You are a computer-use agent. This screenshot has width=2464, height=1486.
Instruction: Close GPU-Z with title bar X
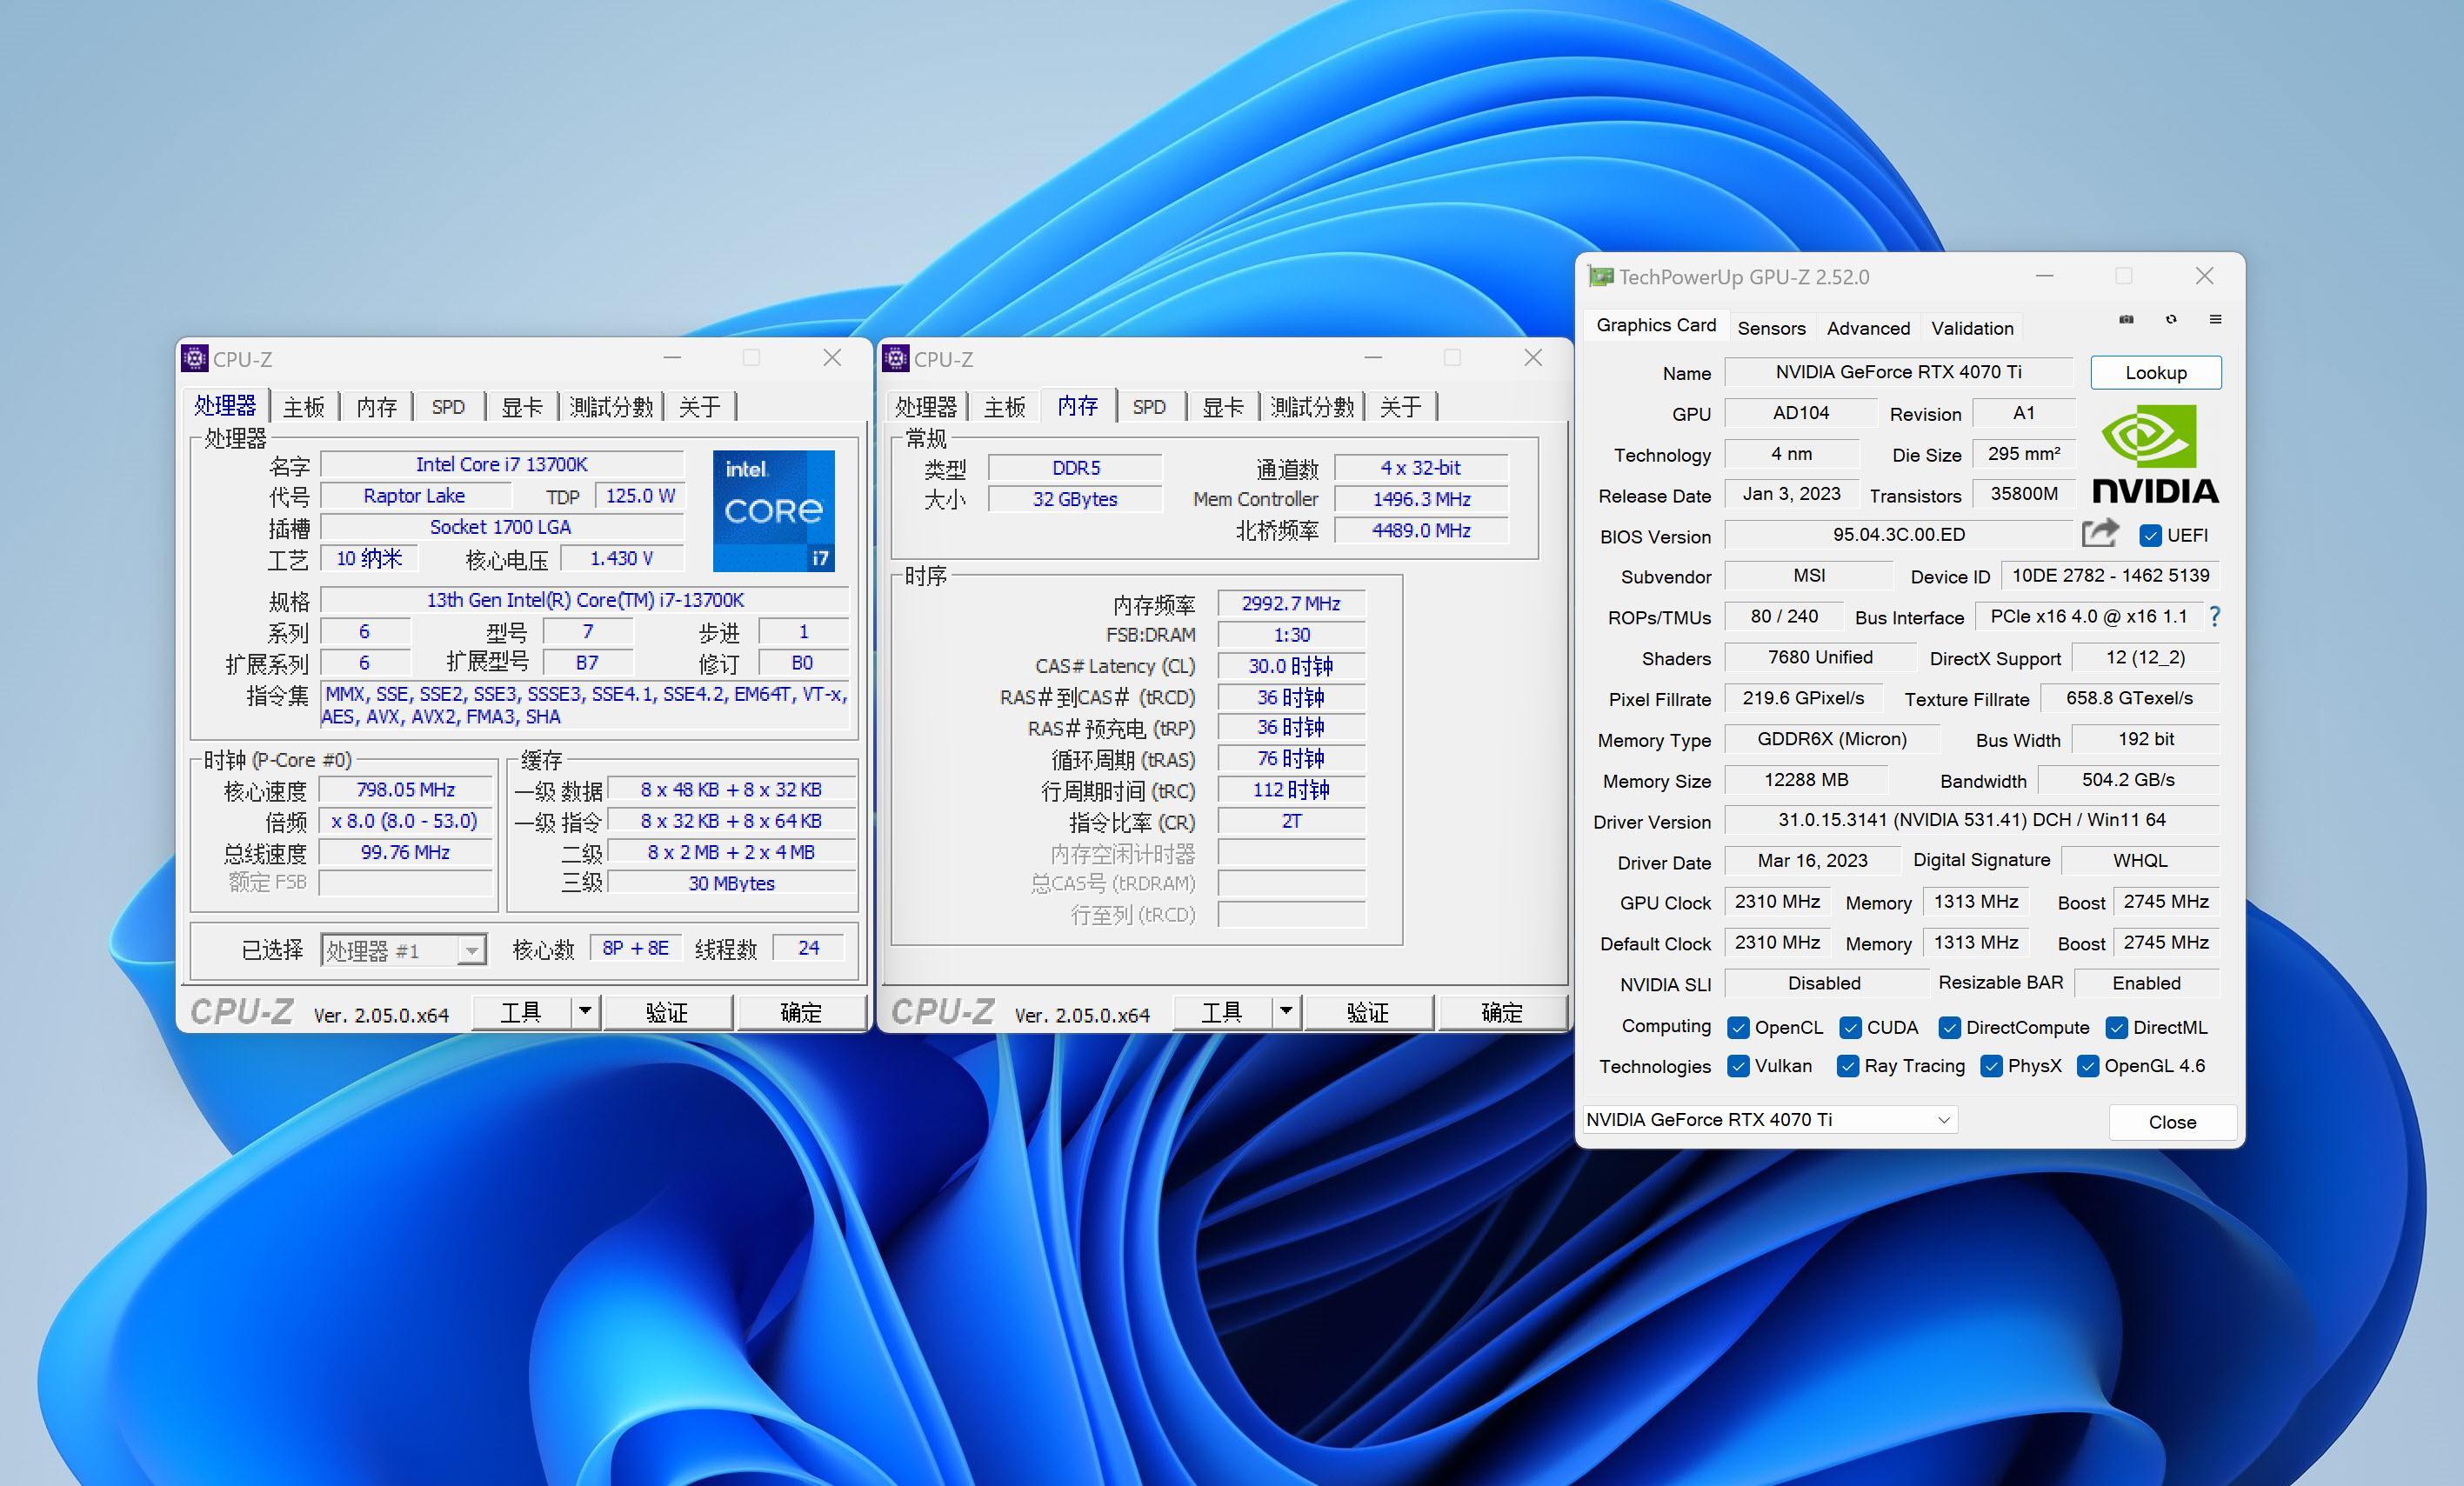pyautogui.click(x=2204, y=276)
